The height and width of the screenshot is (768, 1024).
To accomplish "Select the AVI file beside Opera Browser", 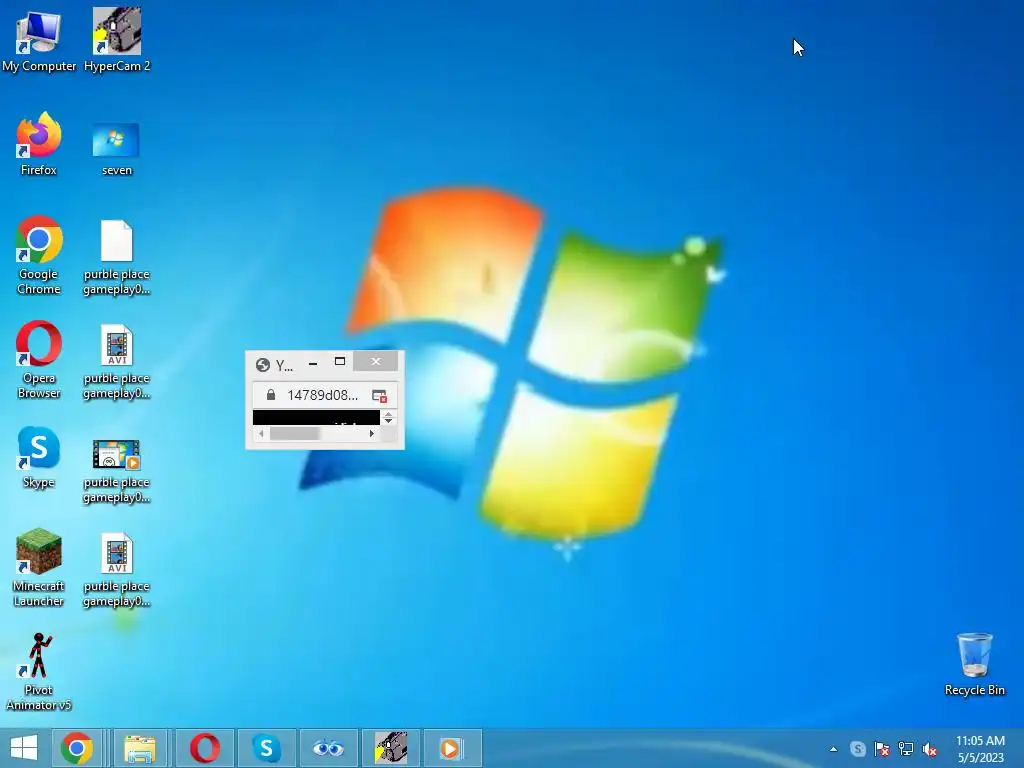I will (116, 362).
